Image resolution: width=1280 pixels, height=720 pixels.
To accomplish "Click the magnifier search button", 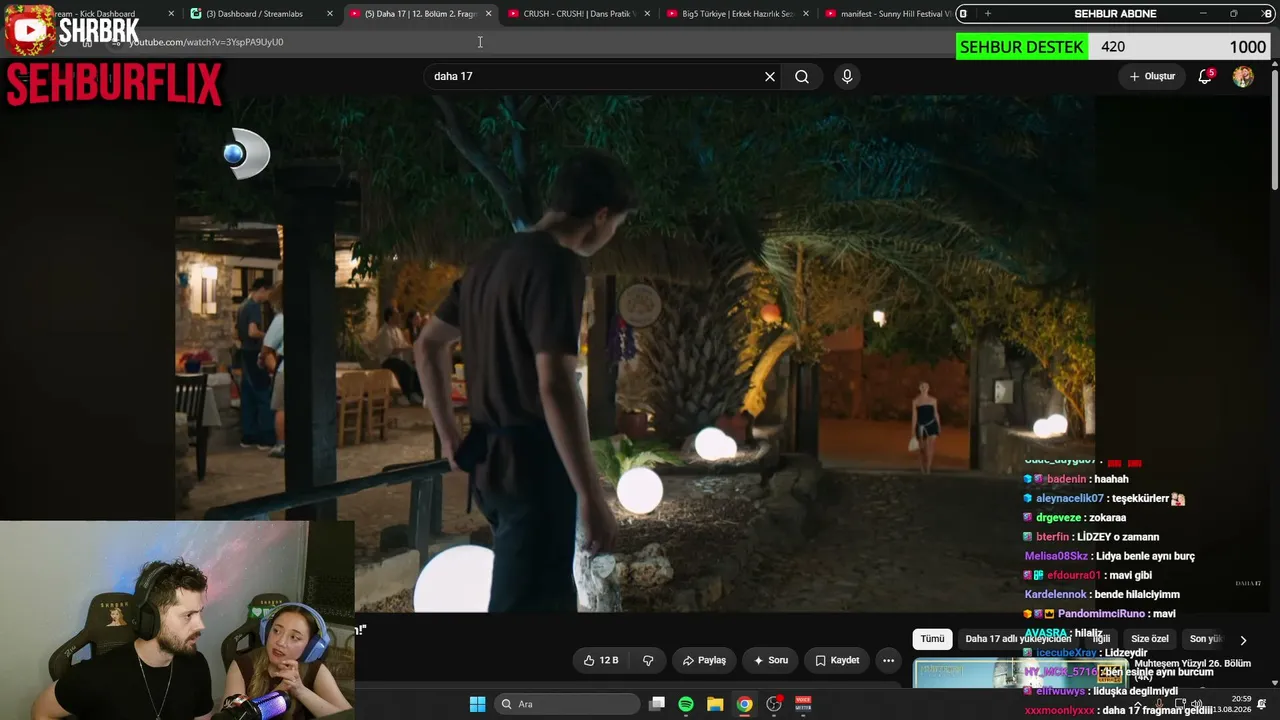I will (802, 76).
